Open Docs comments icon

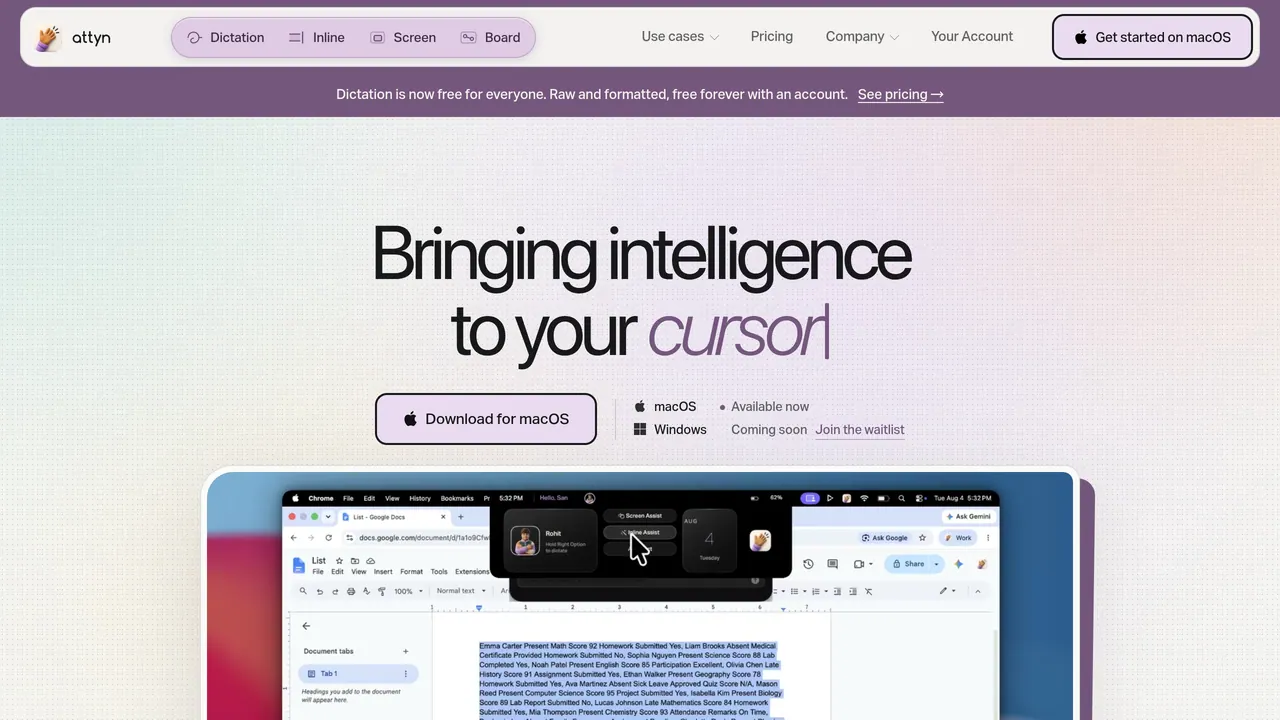(x=832, y=564)
